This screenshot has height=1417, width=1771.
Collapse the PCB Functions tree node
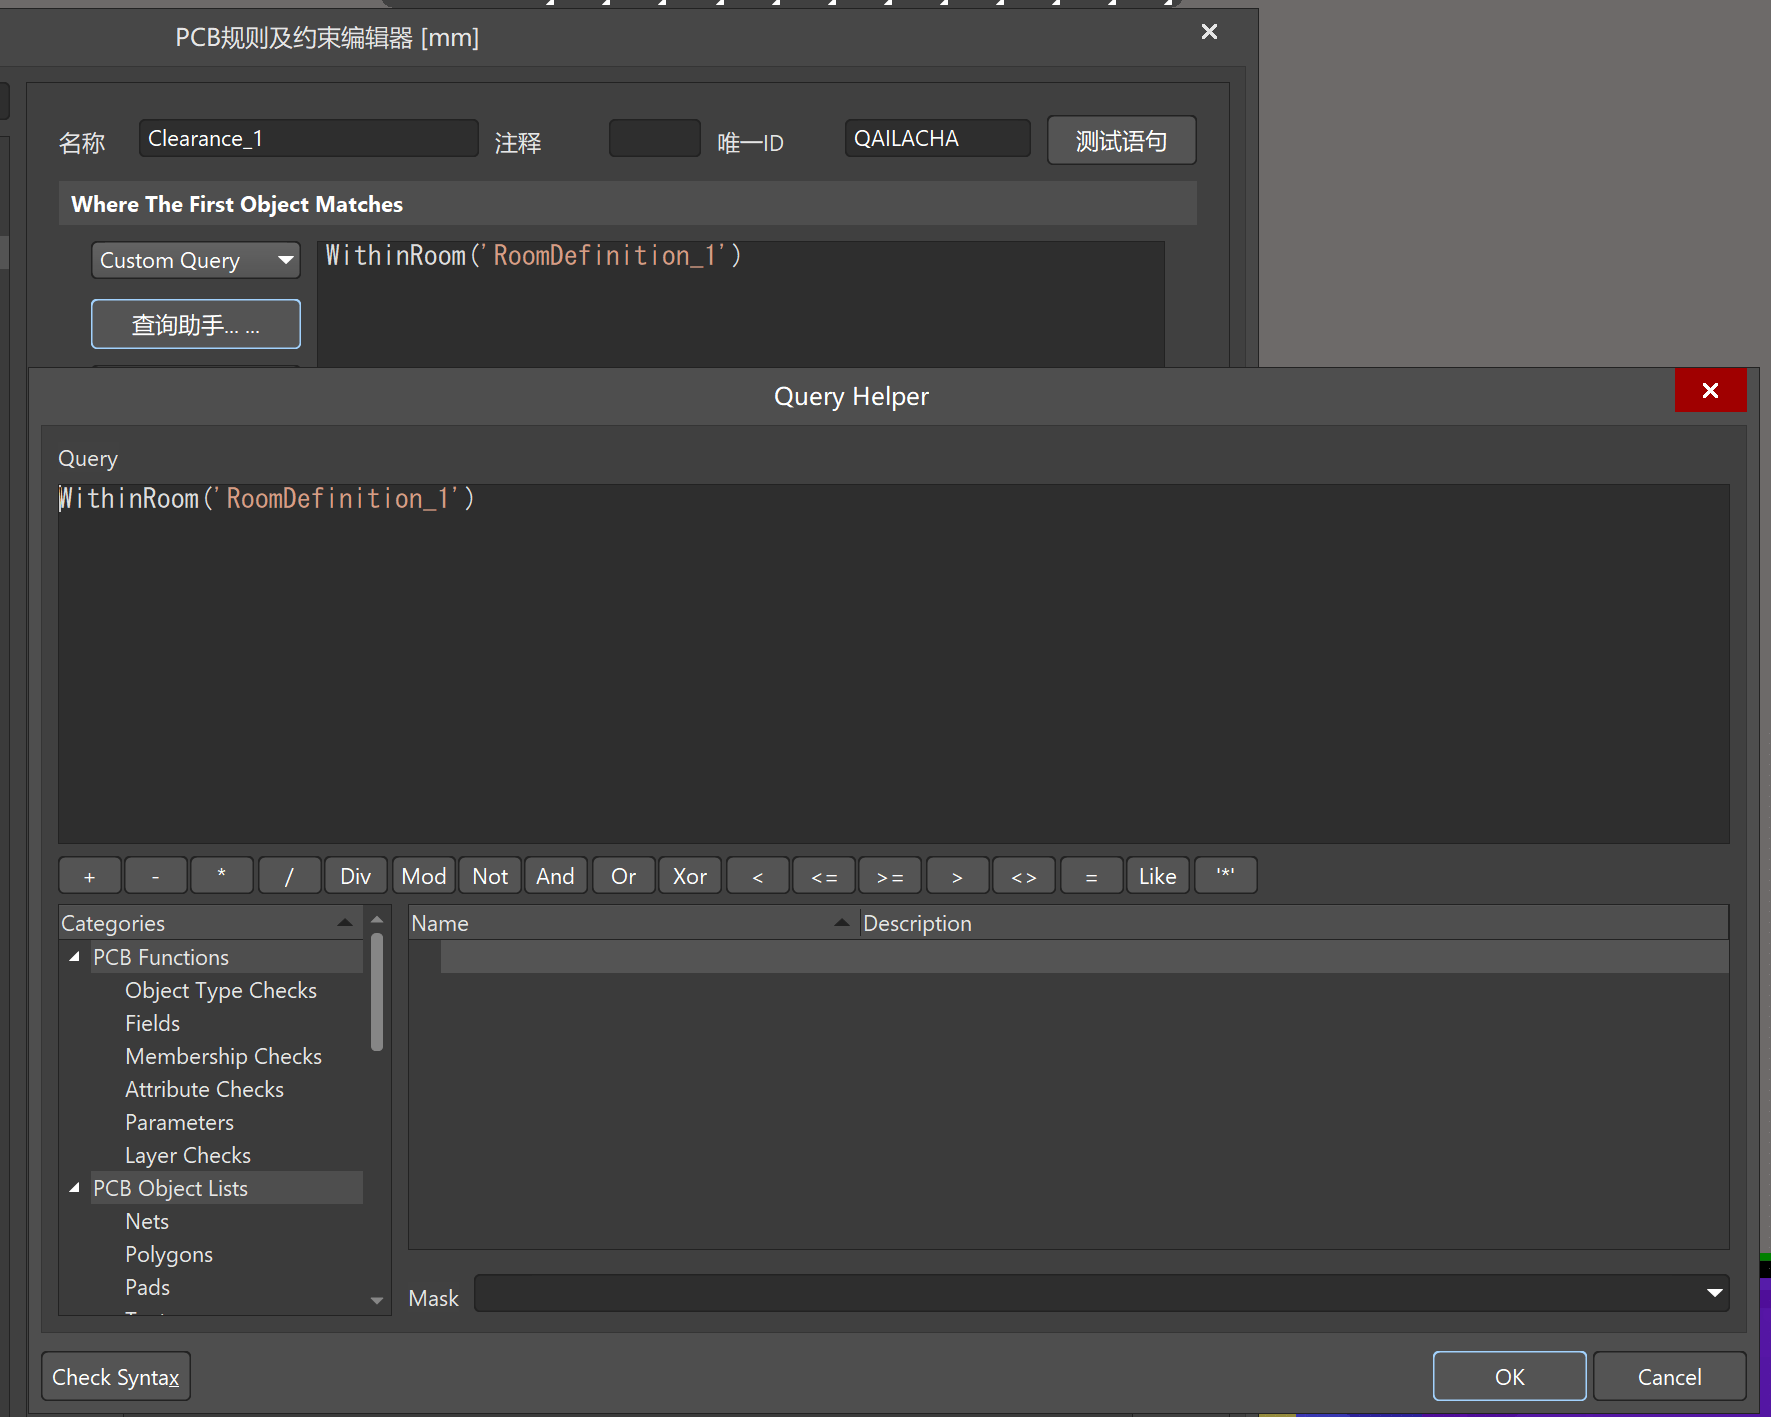pos(74,957)
